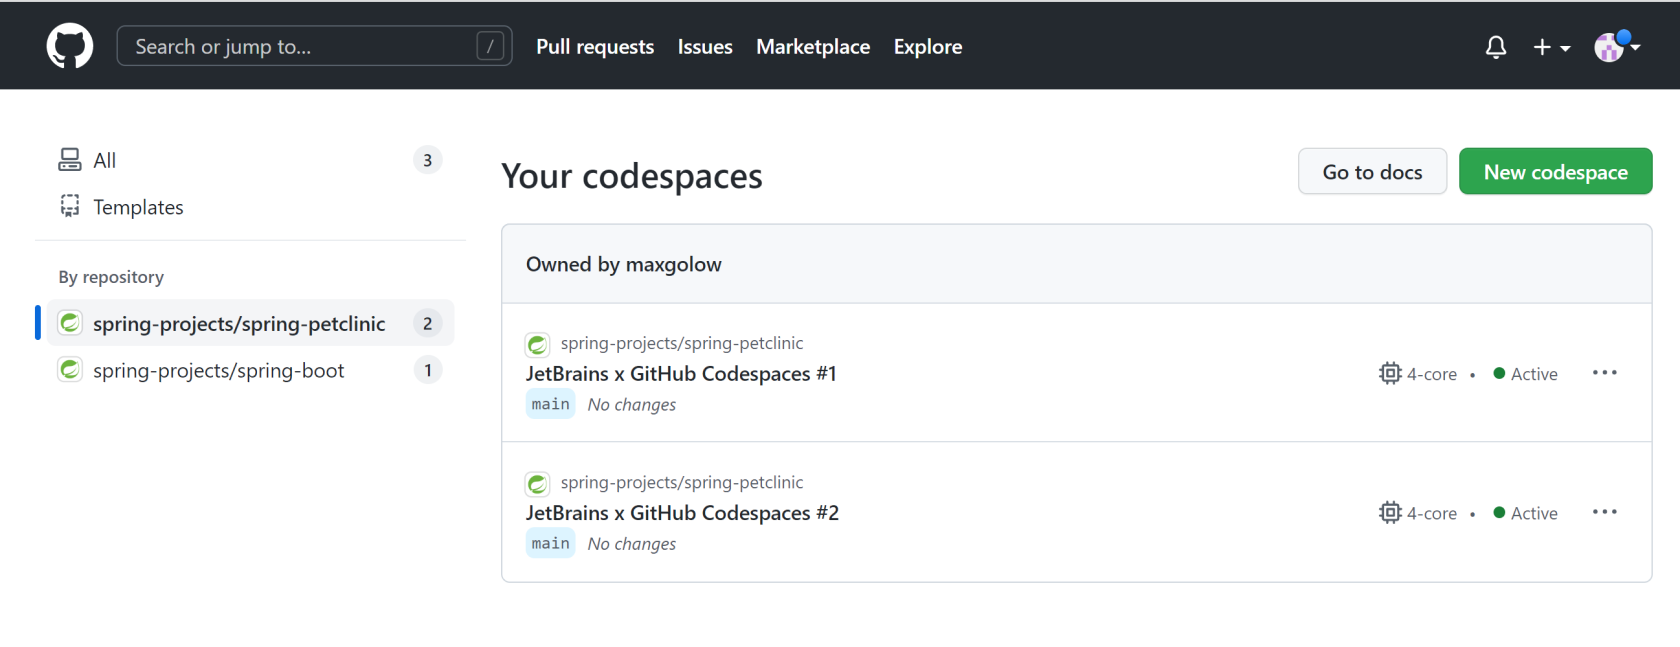
Task: Open the notifications bell
Action: [1495, 47]
